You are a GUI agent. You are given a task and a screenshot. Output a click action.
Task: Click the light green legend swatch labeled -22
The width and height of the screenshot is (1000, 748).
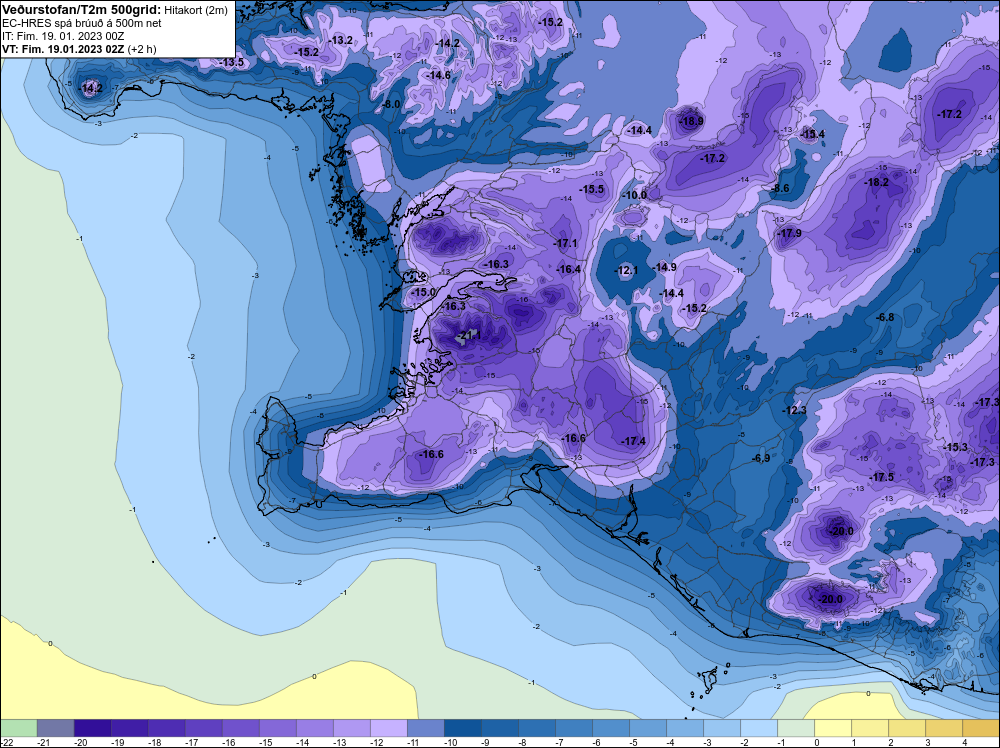pyautogui.click(x=19, y=728)
